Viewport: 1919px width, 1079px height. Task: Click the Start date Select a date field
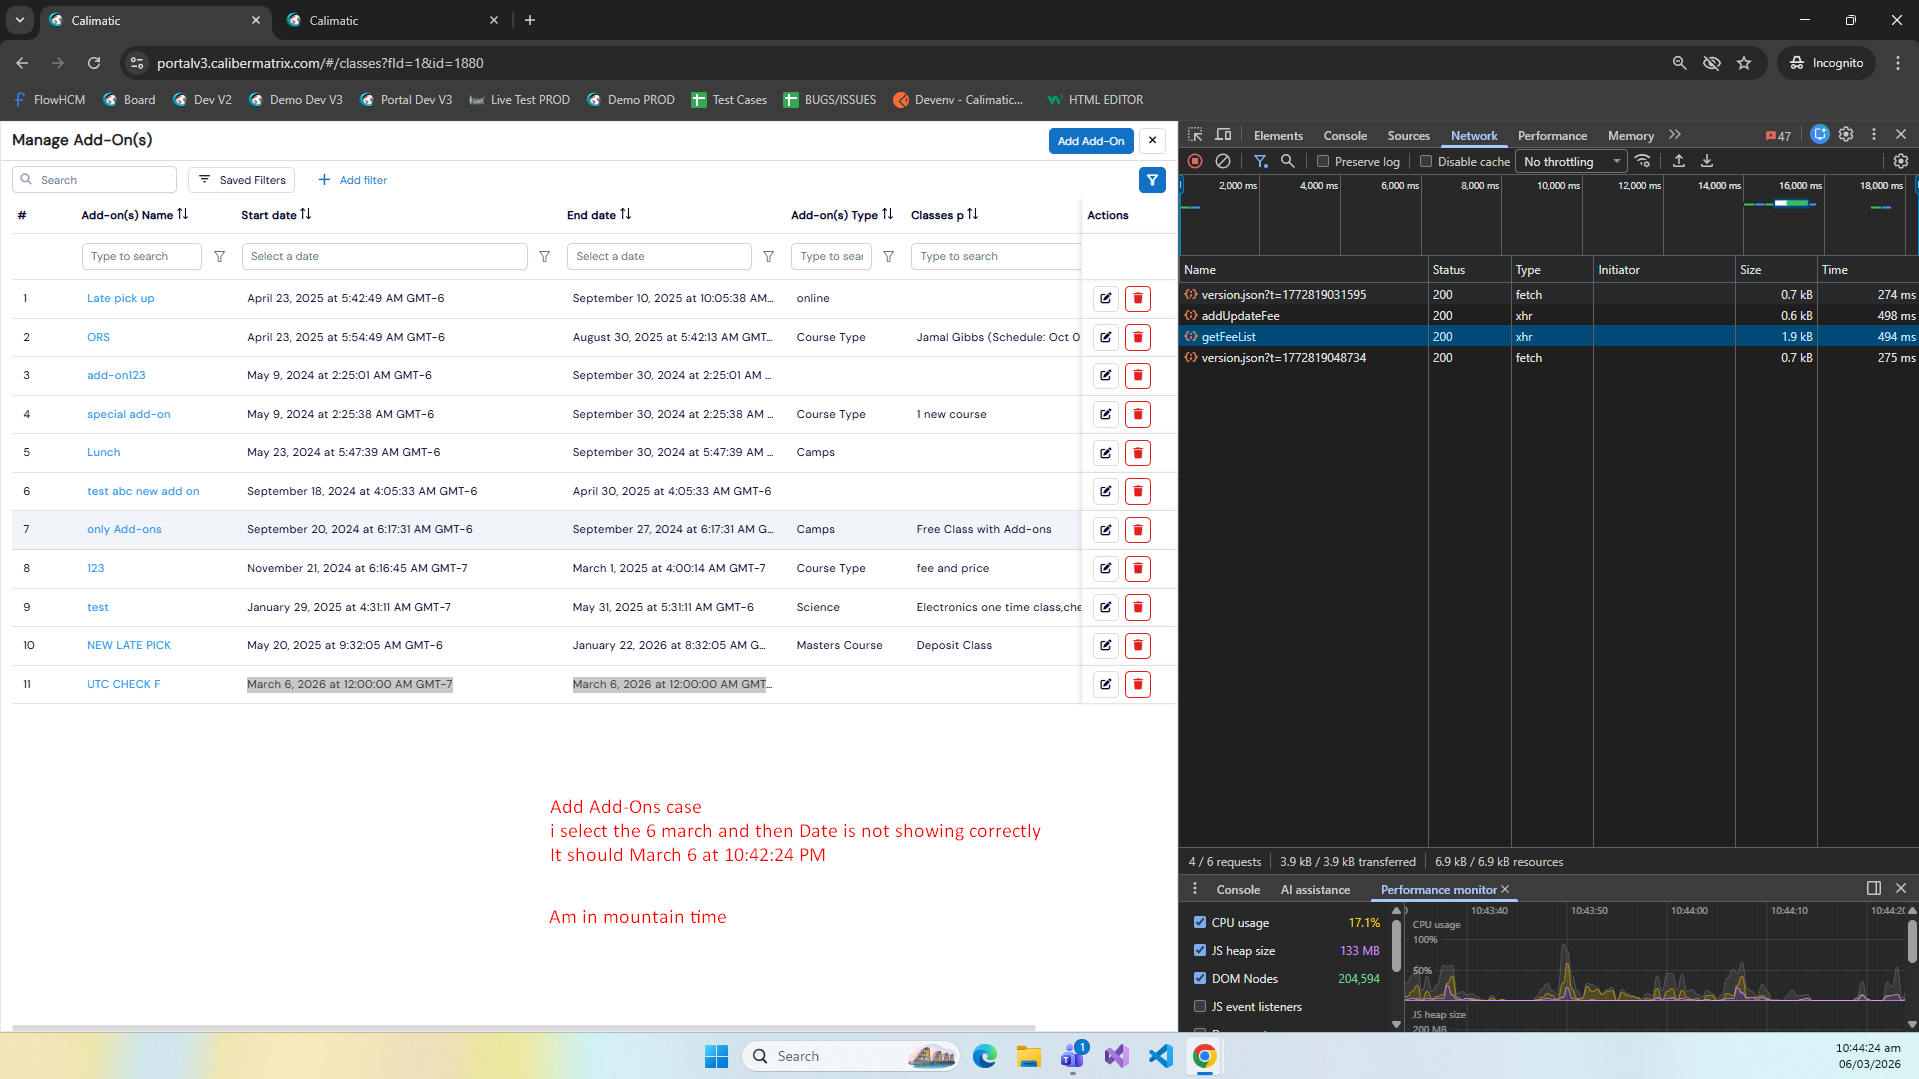click(x=384, y=256)
